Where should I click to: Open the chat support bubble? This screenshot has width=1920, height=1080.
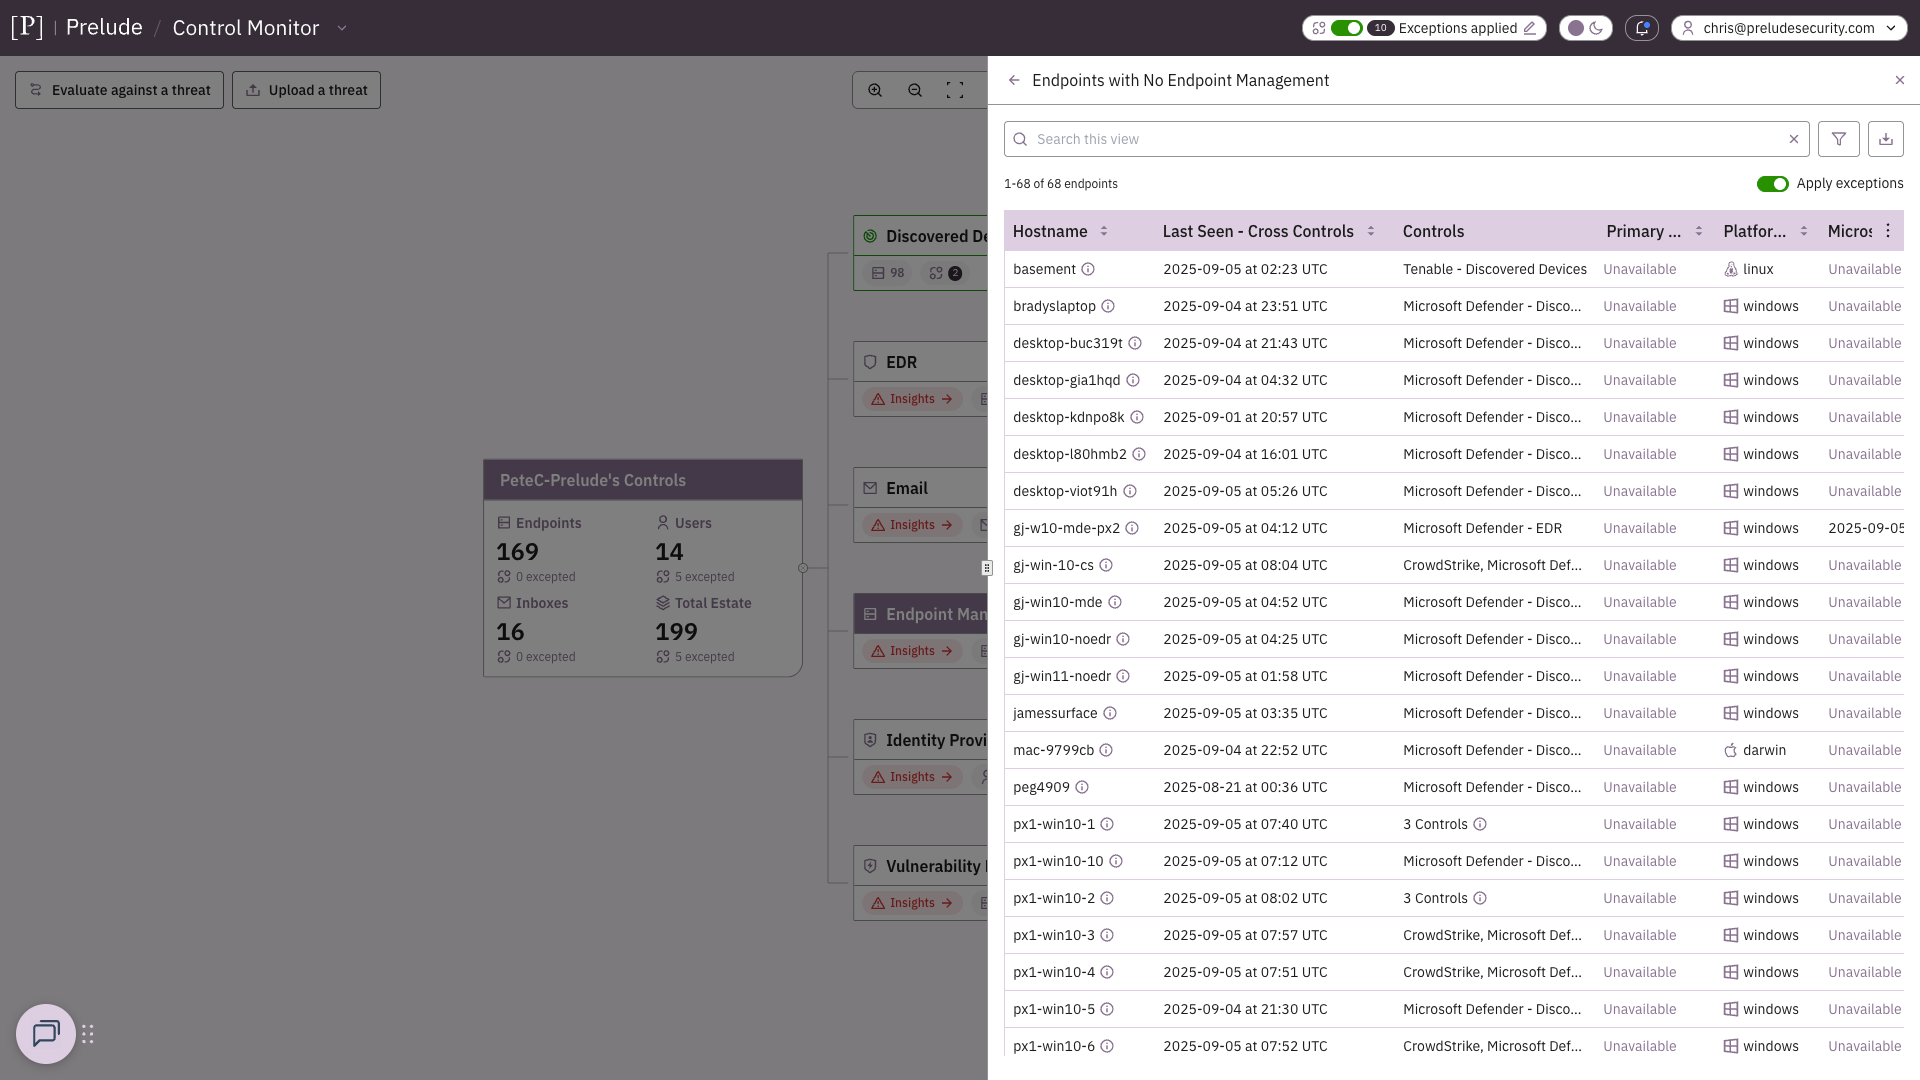(x=46, y=1034)
